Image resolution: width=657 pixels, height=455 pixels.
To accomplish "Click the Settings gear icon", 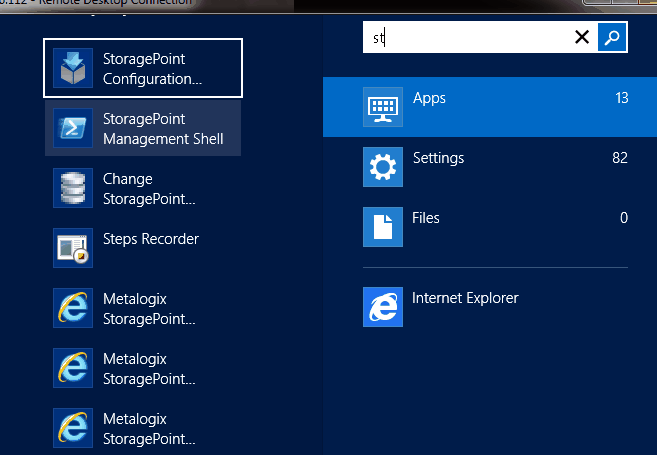I will point(382,167).
